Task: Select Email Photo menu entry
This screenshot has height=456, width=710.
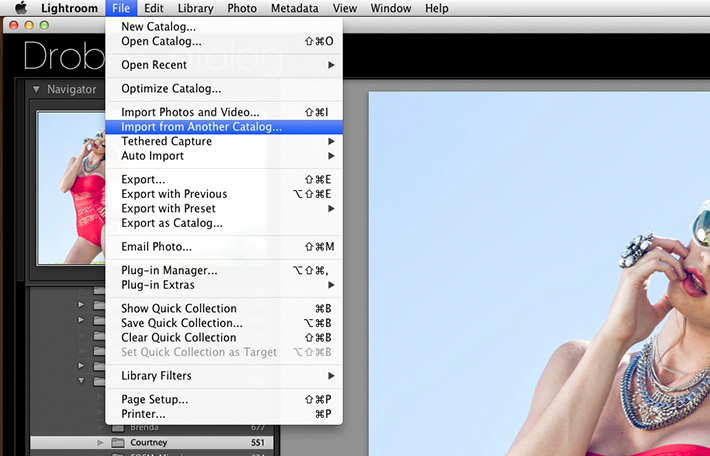Action: tap(224, 247)
